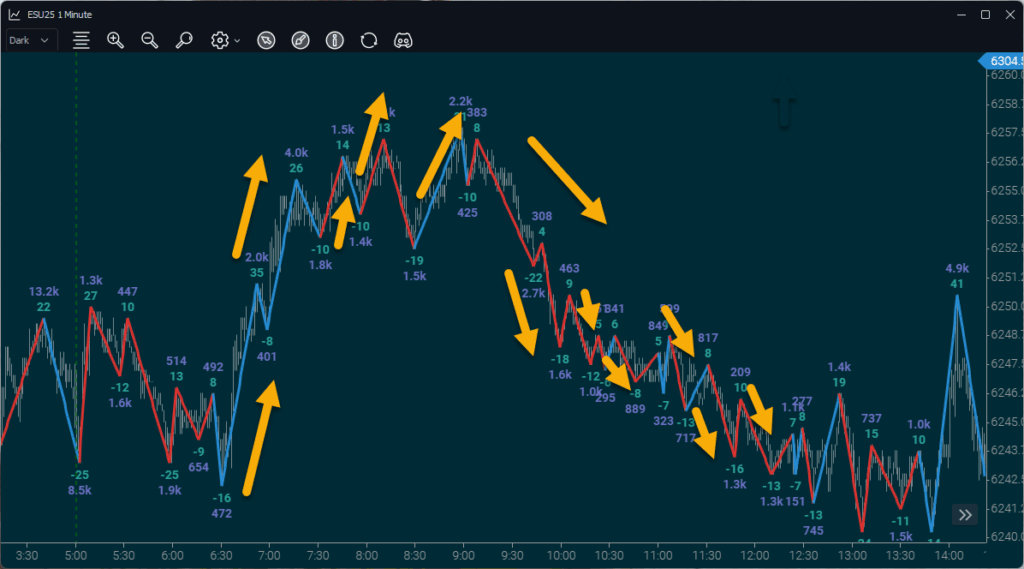Click the 2.0k swing label

click(257, 257)
